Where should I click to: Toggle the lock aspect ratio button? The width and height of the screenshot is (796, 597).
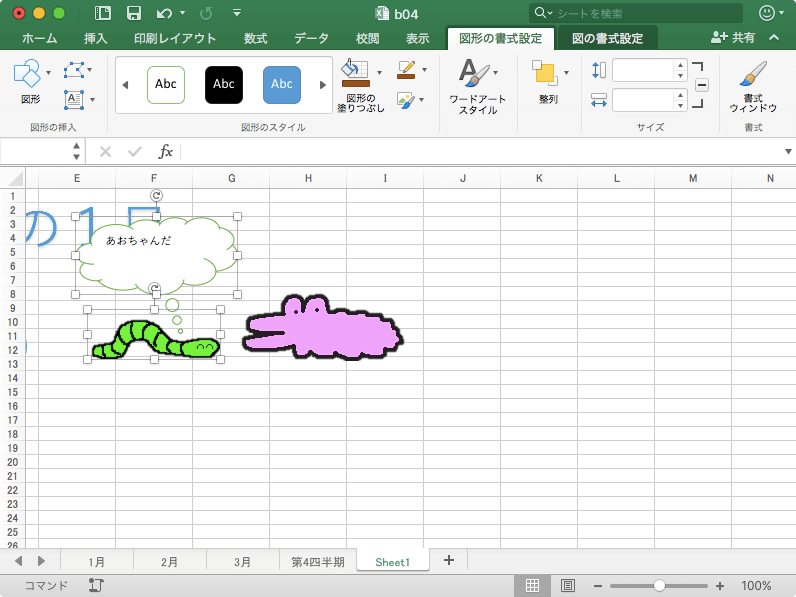pos(702,85)
